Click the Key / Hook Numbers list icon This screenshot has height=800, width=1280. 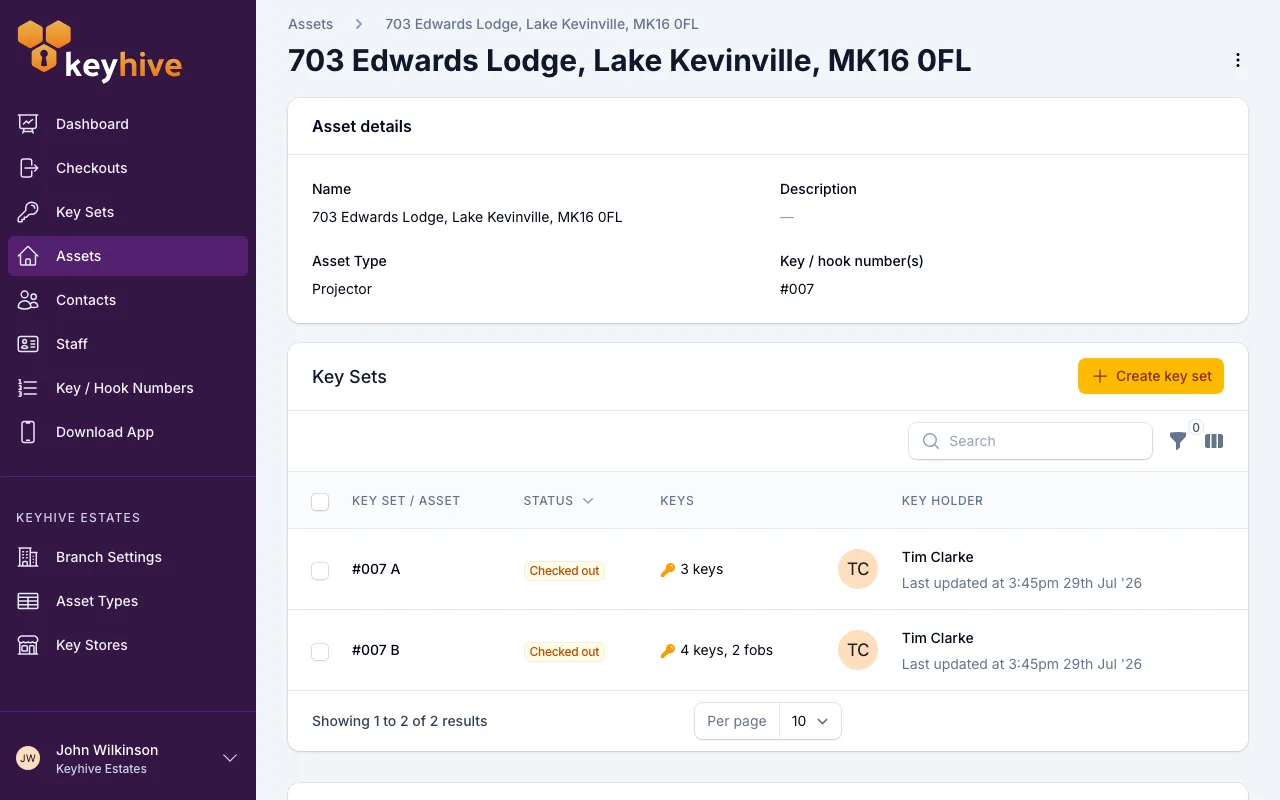28,388
